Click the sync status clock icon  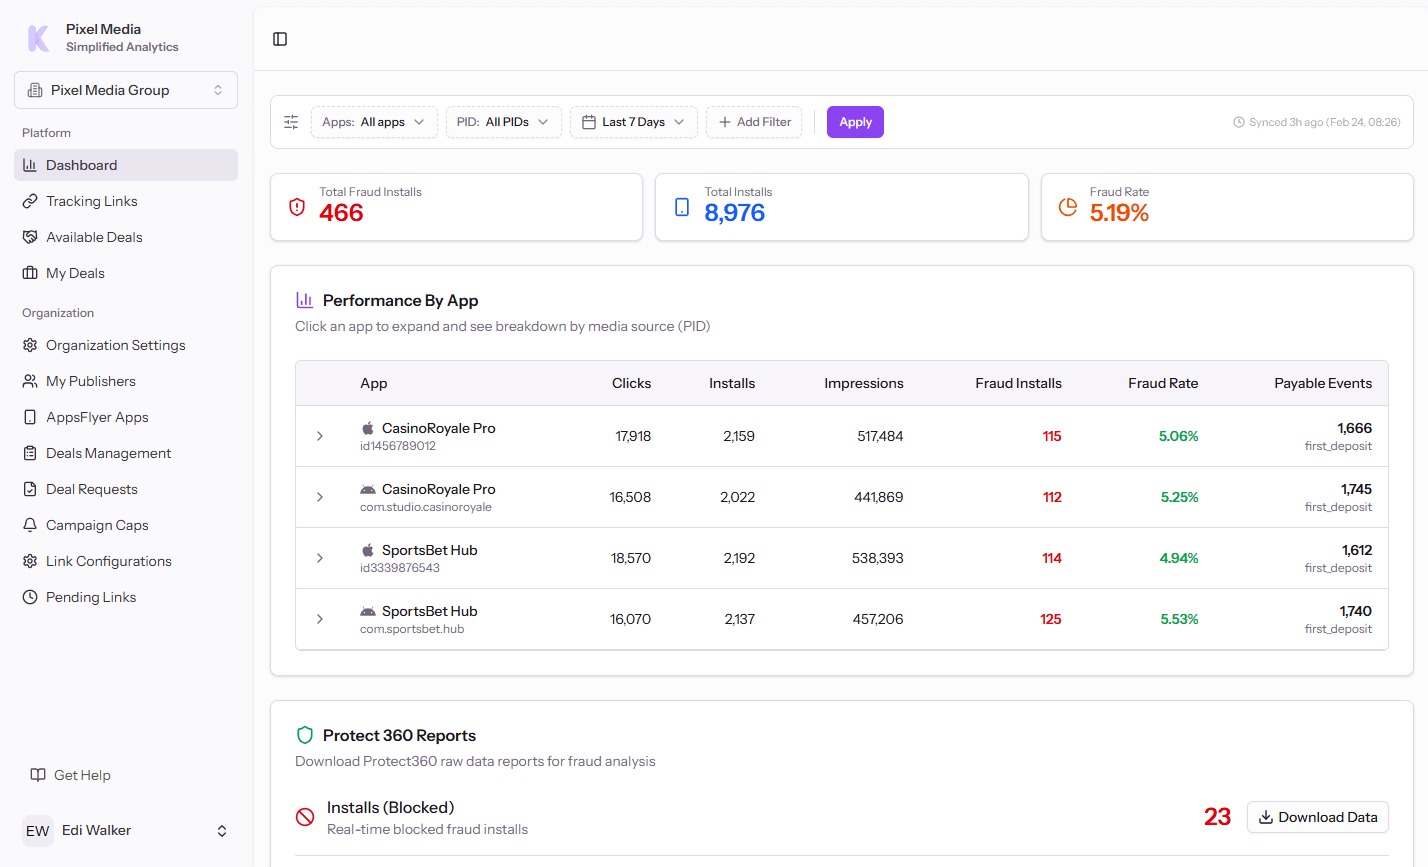tap(1239, 121)
